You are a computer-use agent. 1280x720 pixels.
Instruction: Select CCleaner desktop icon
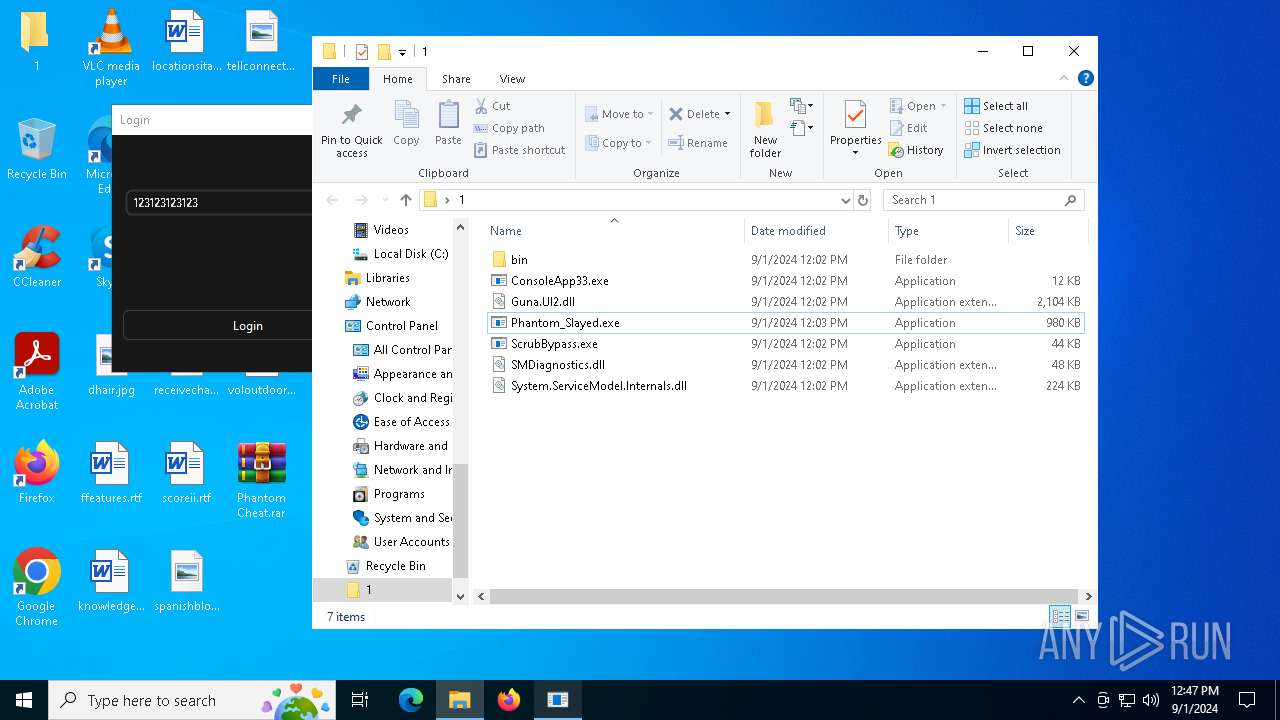tap(37, 257)
